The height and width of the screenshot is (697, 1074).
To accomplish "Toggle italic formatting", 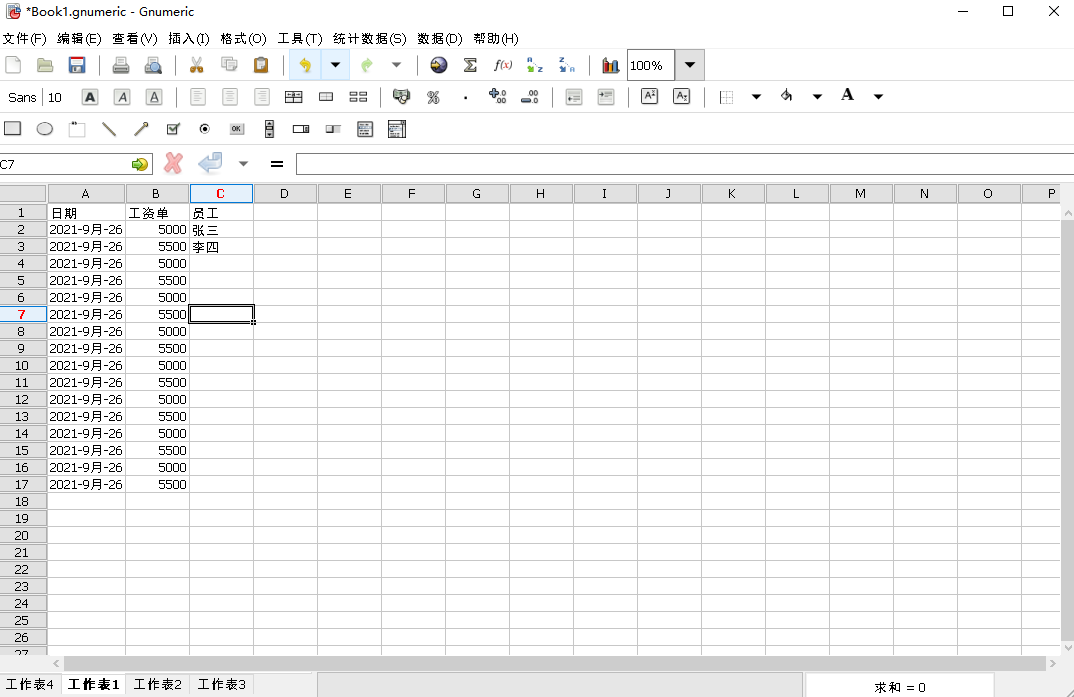I will tap(122, 97).
